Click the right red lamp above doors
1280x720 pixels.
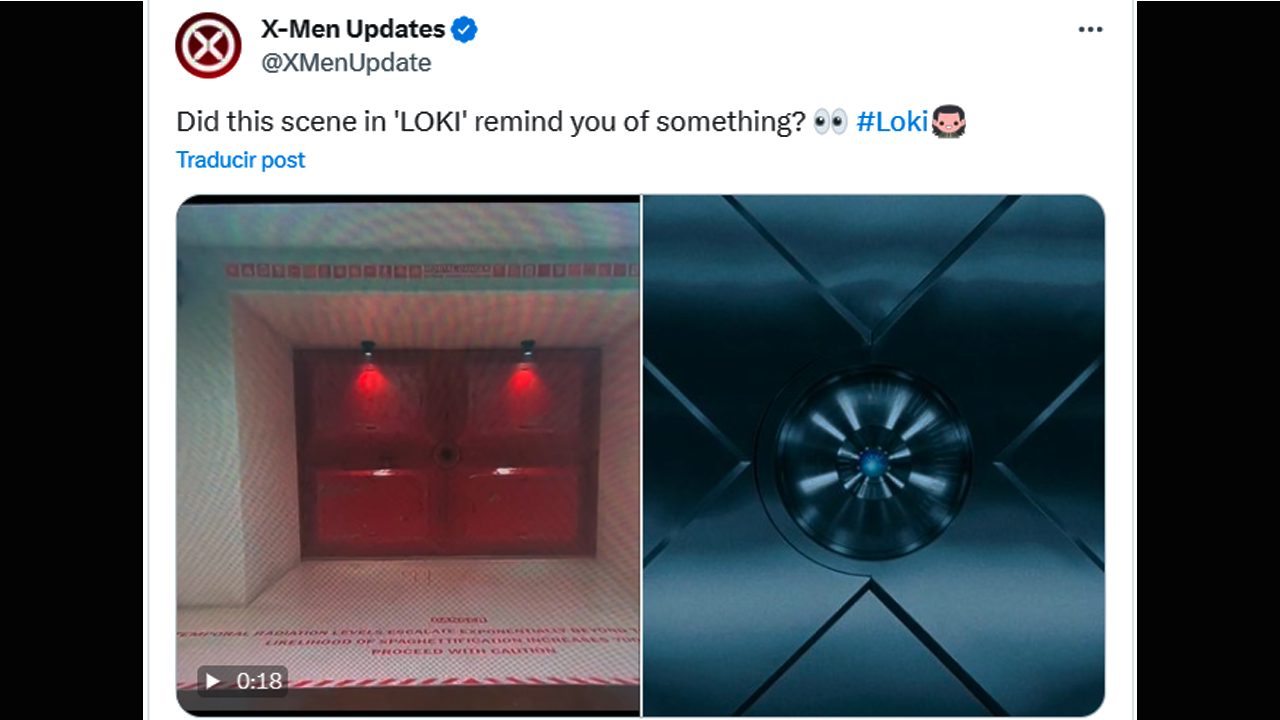[527, 349]
